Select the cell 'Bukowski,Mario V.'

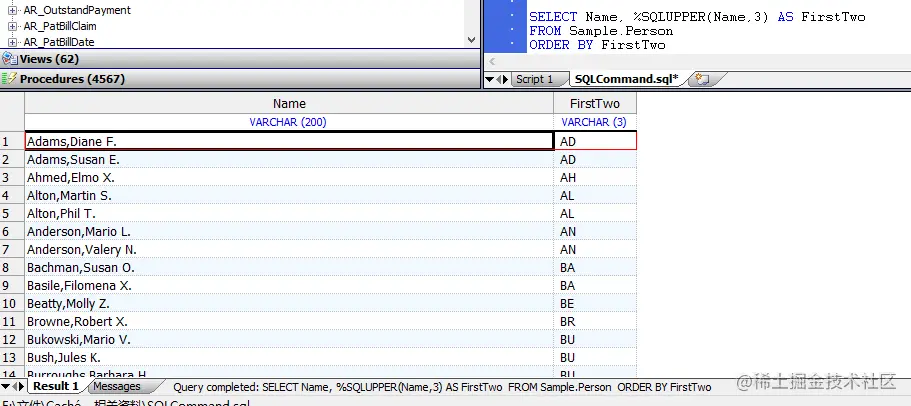click(x=289, y=340)
